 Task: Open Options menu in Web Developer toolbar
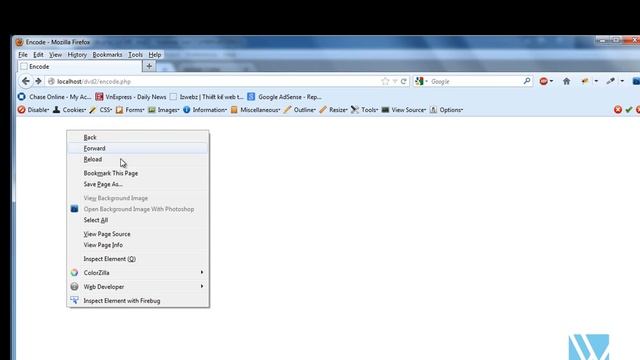(446, 110)
